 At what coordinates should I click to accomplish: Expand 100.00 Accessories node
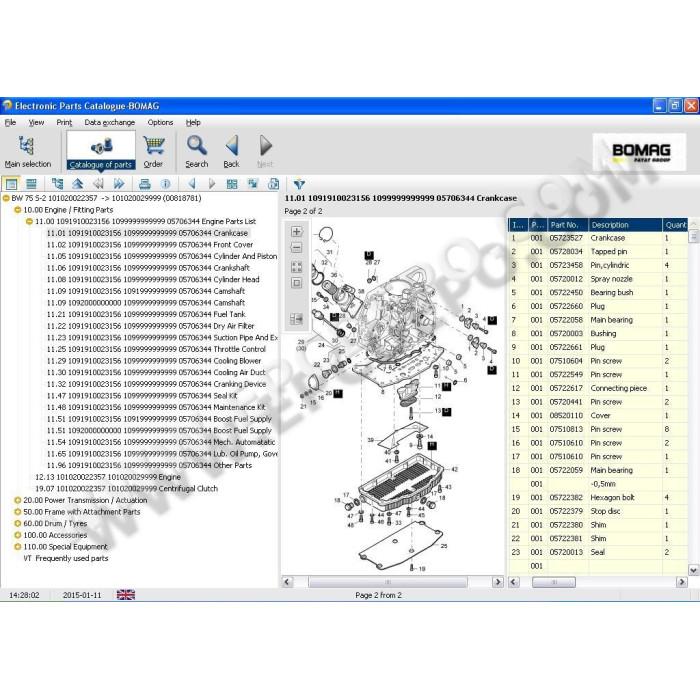[x=18, y=535]
